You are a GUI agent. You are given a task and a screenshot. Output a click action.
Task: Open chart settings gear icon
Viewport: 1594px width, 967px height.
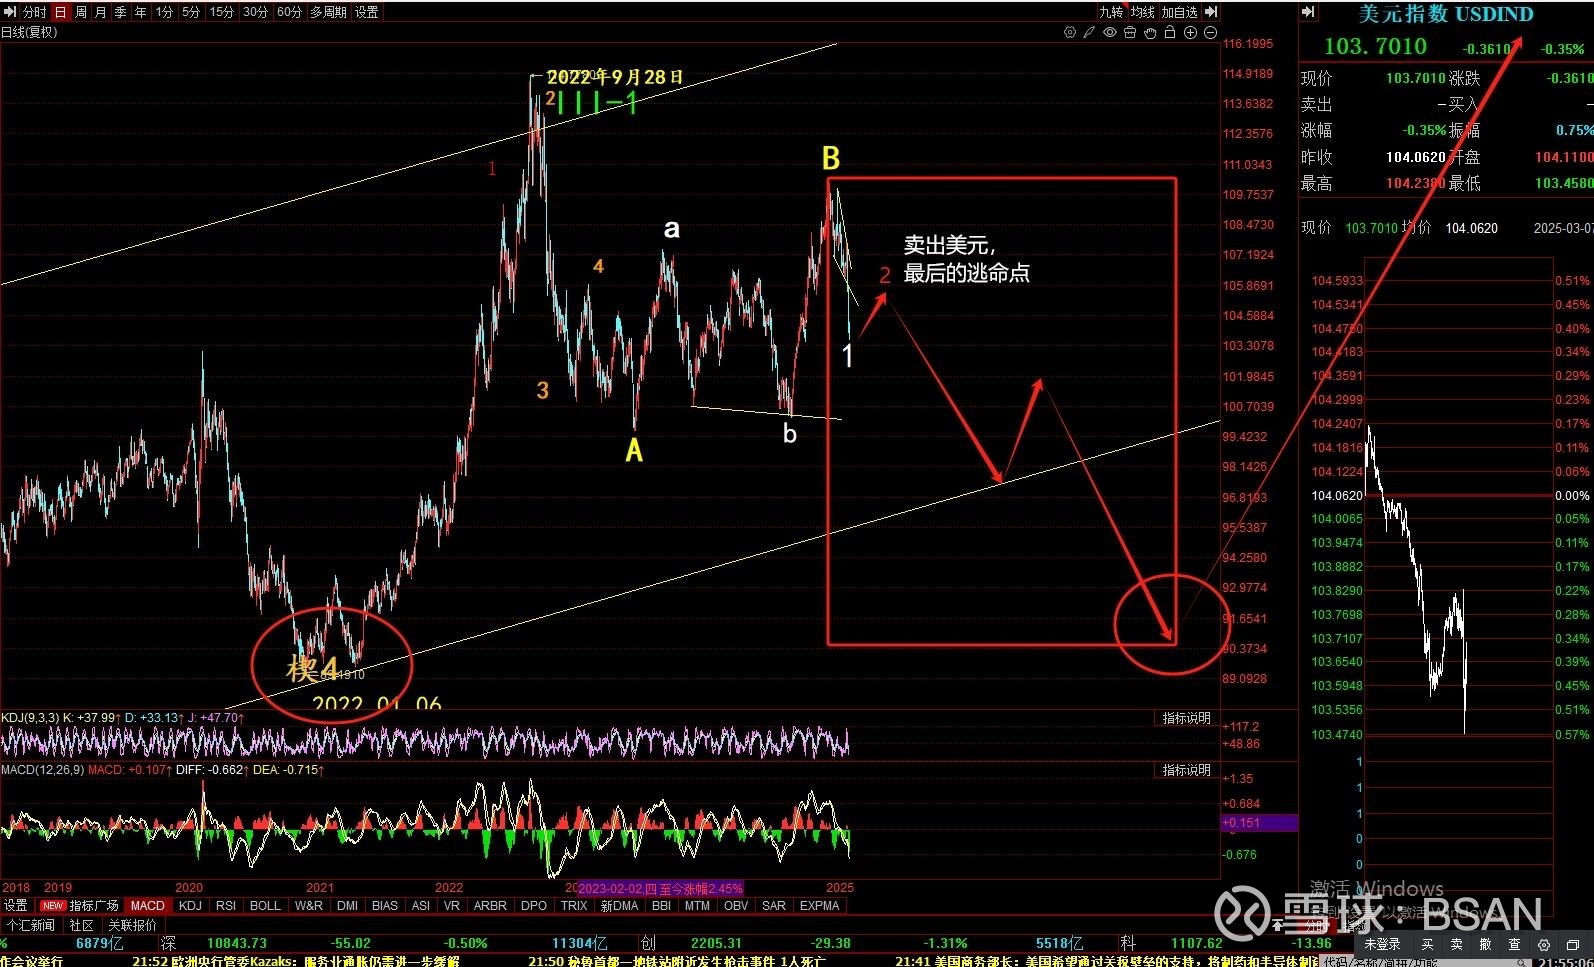[x=1069, y=33]
